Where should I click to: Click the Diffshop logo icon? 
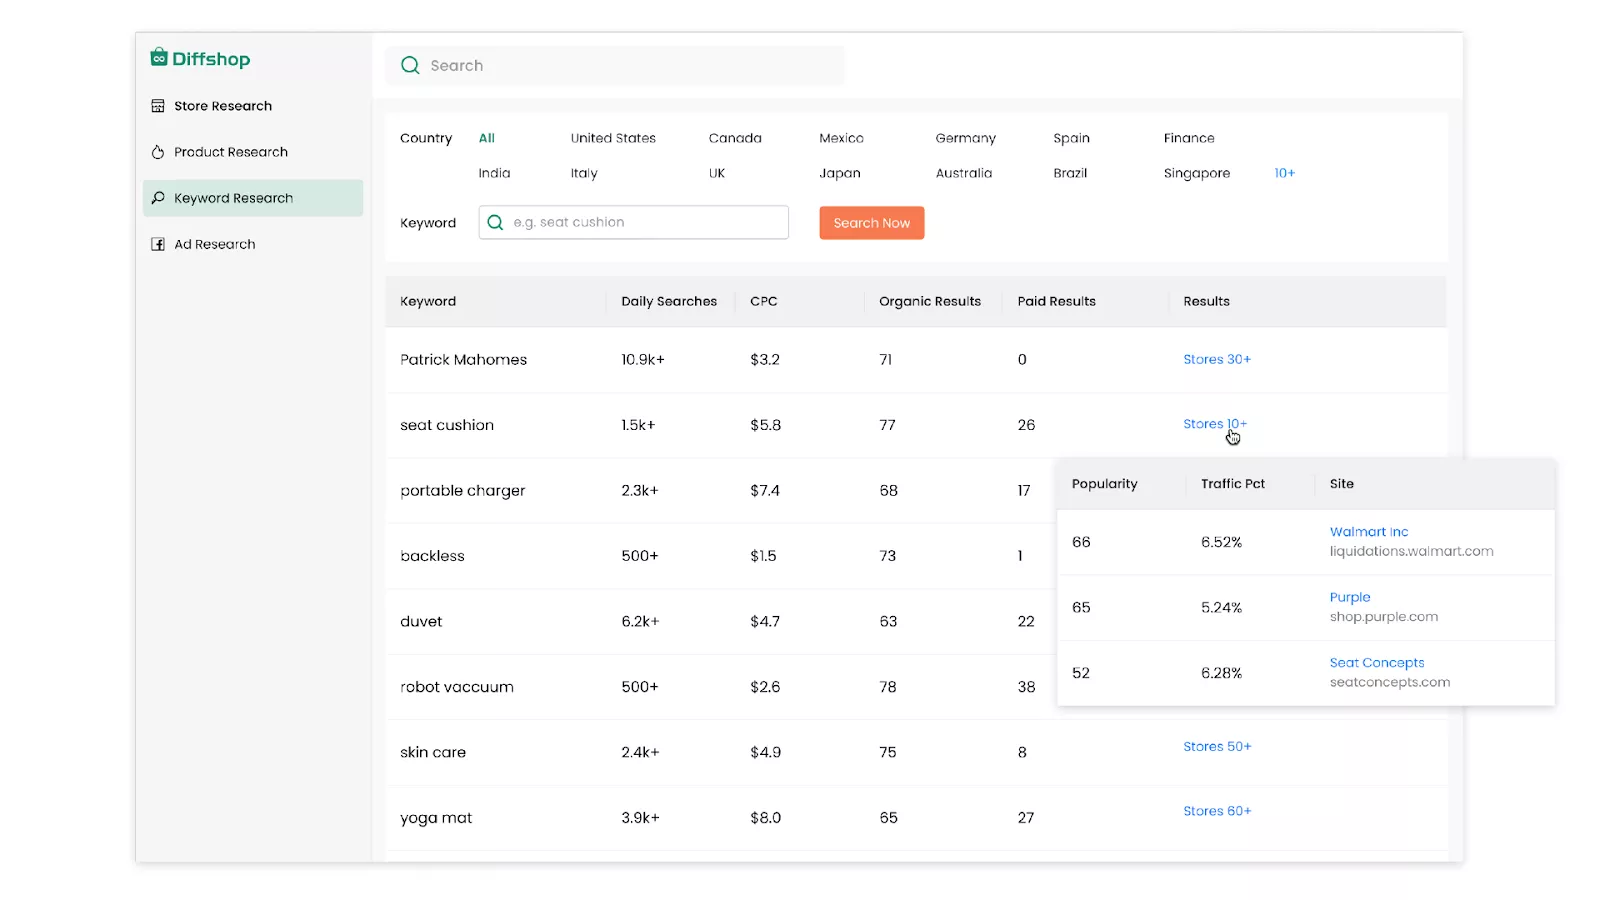coord(159,58)
